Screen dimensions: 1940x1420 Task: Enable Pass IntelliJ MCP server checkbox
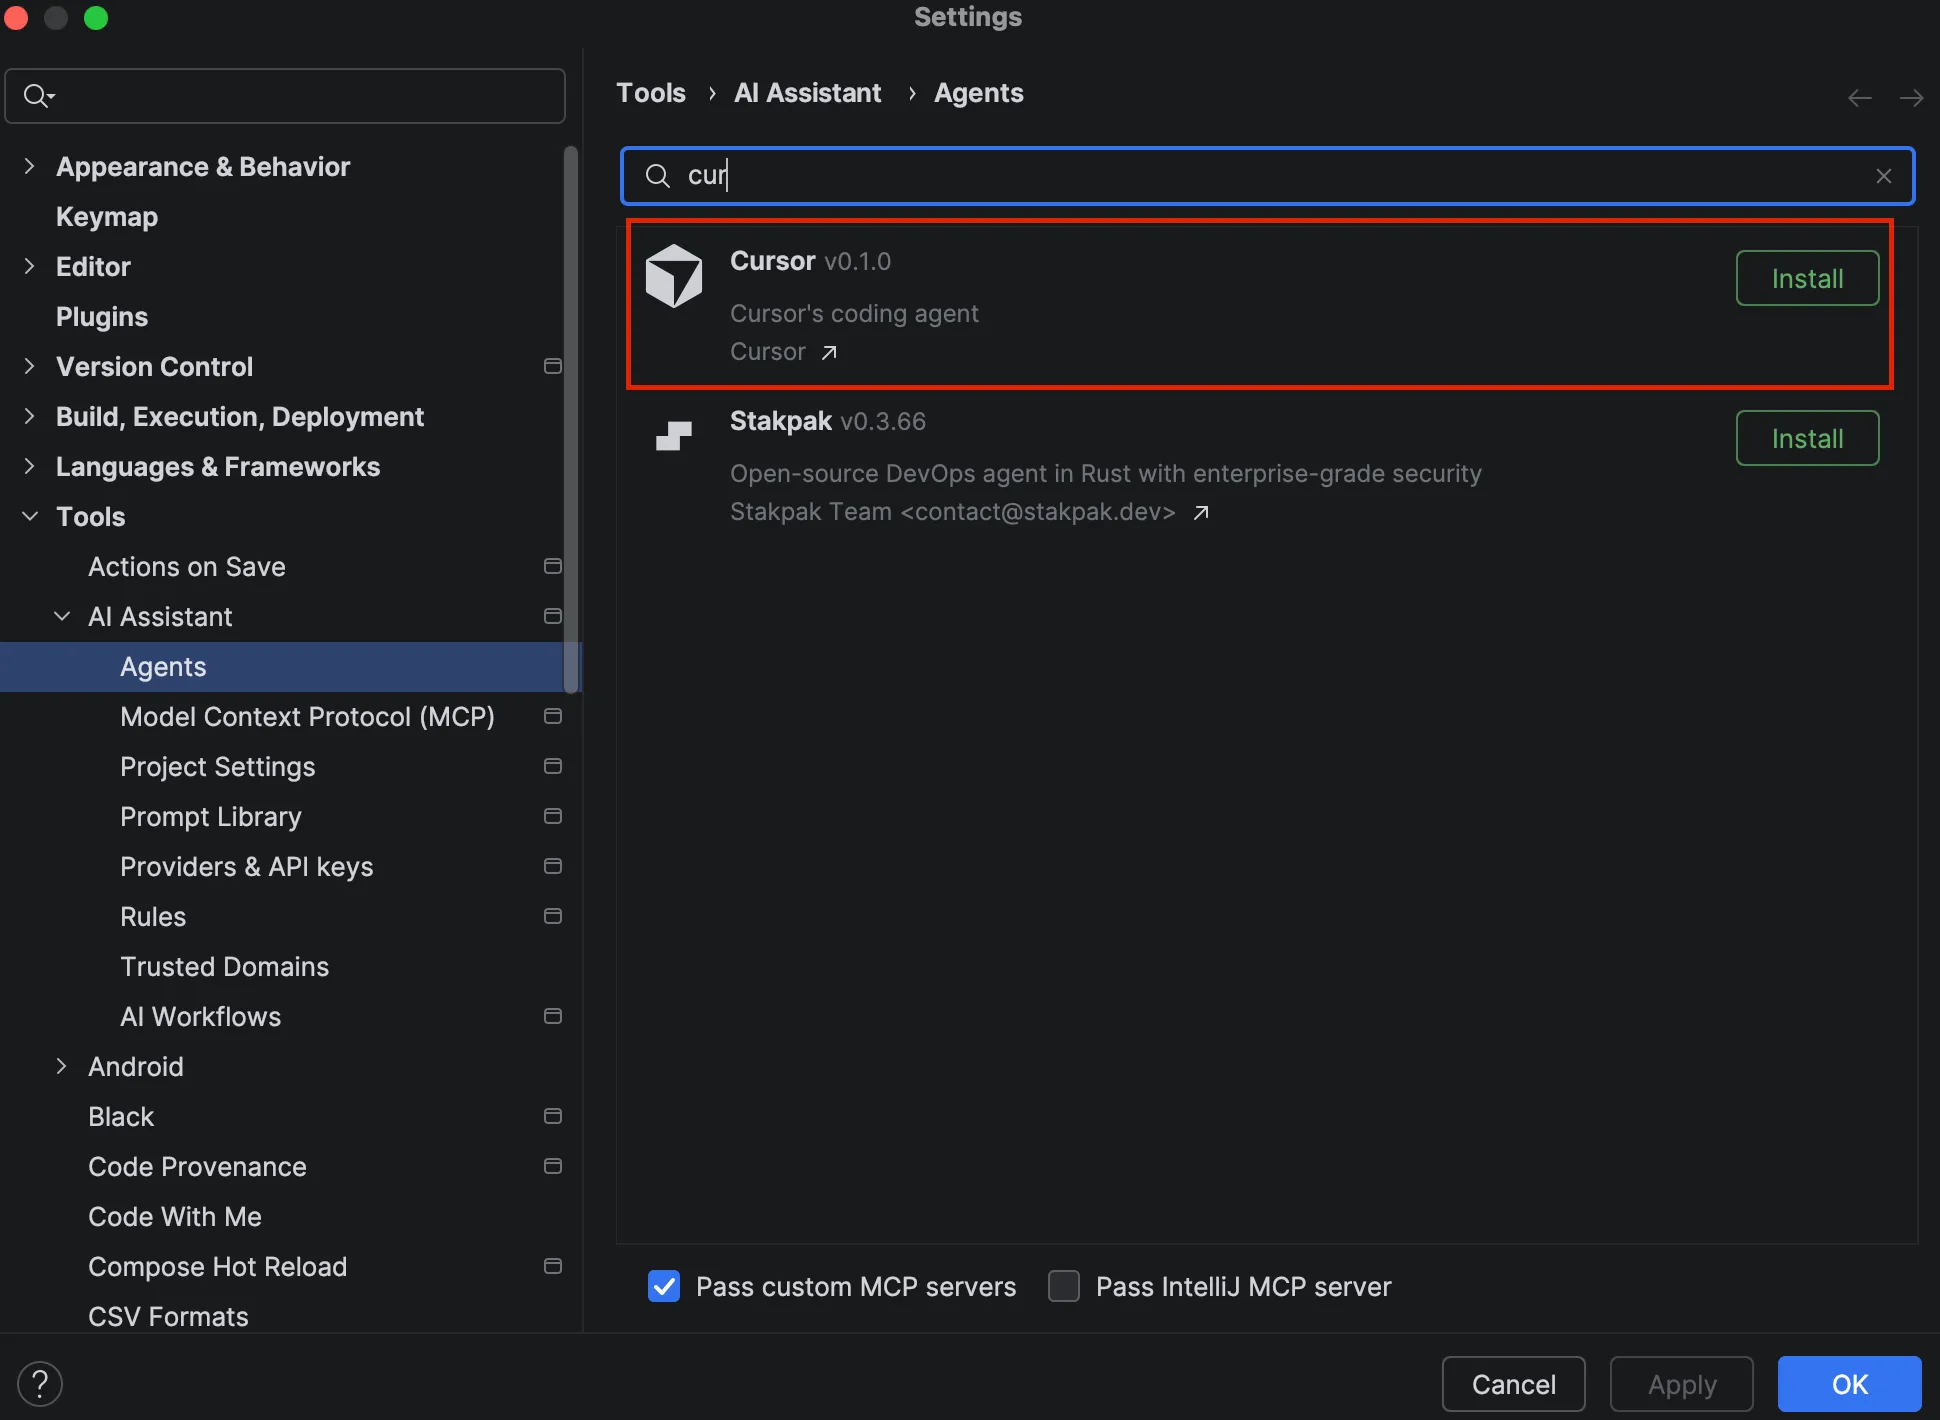click(1064, 1286)
